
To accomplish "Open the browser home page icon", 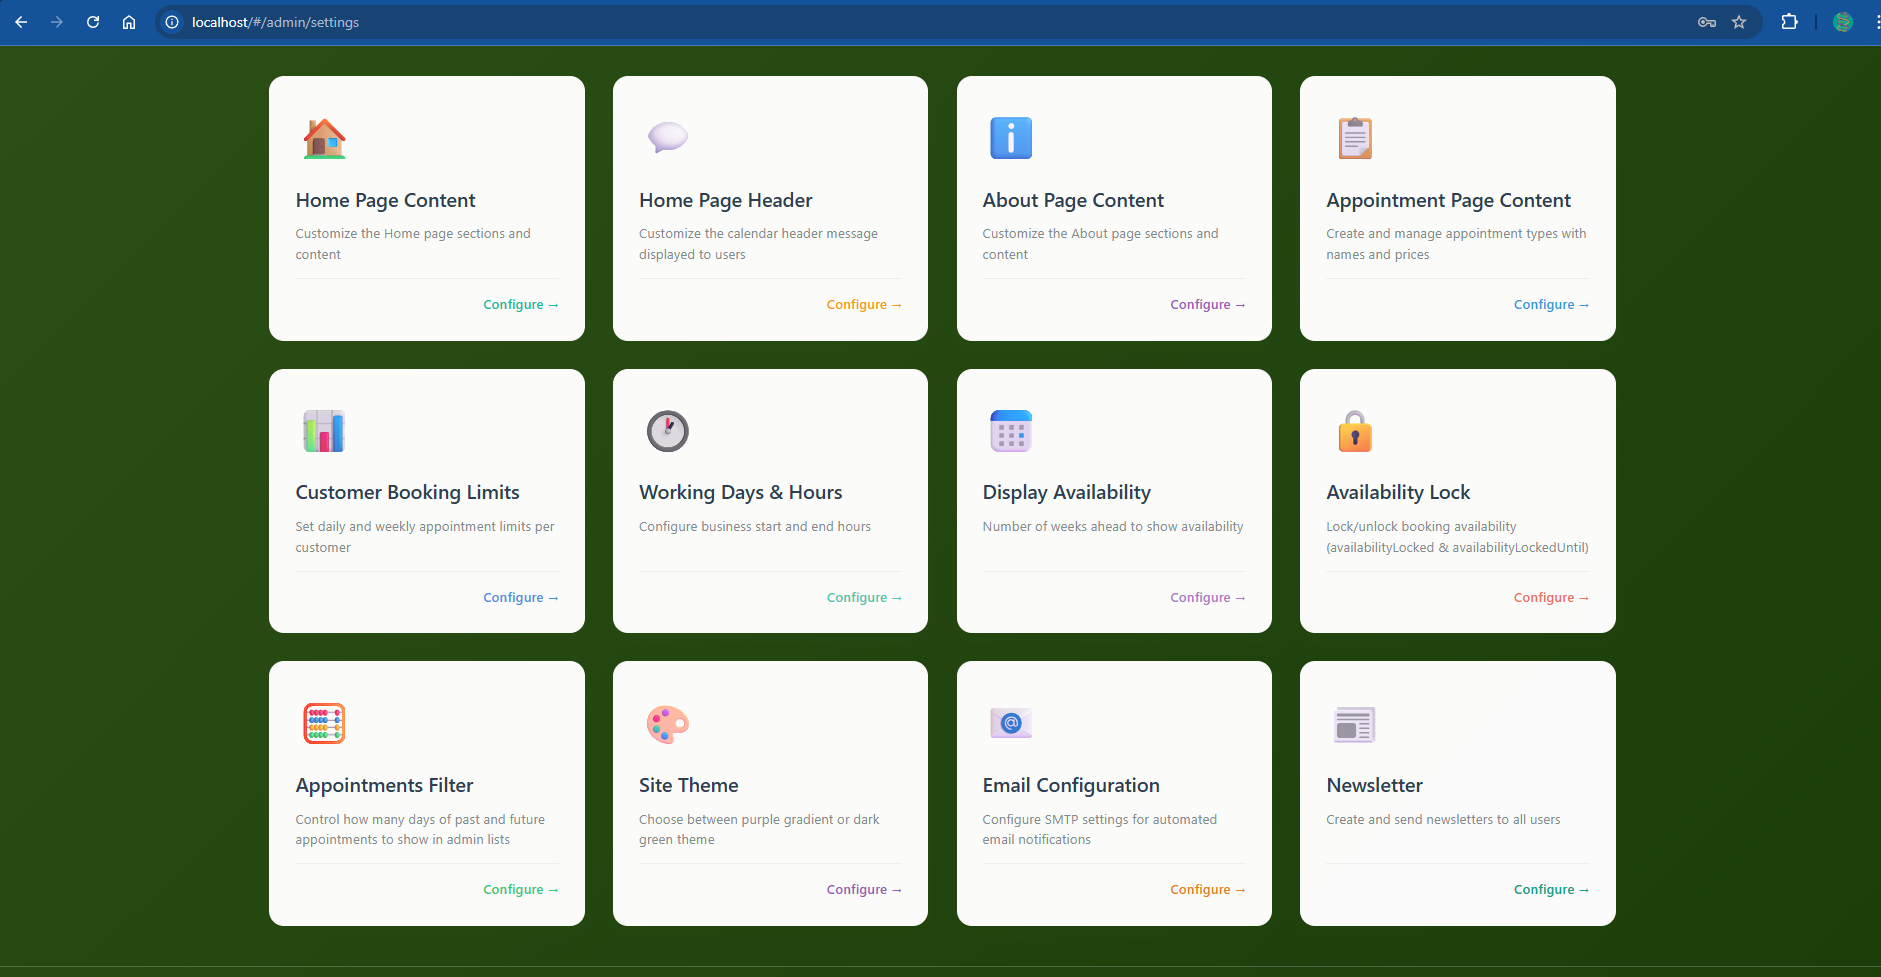I will pos(129,22).
